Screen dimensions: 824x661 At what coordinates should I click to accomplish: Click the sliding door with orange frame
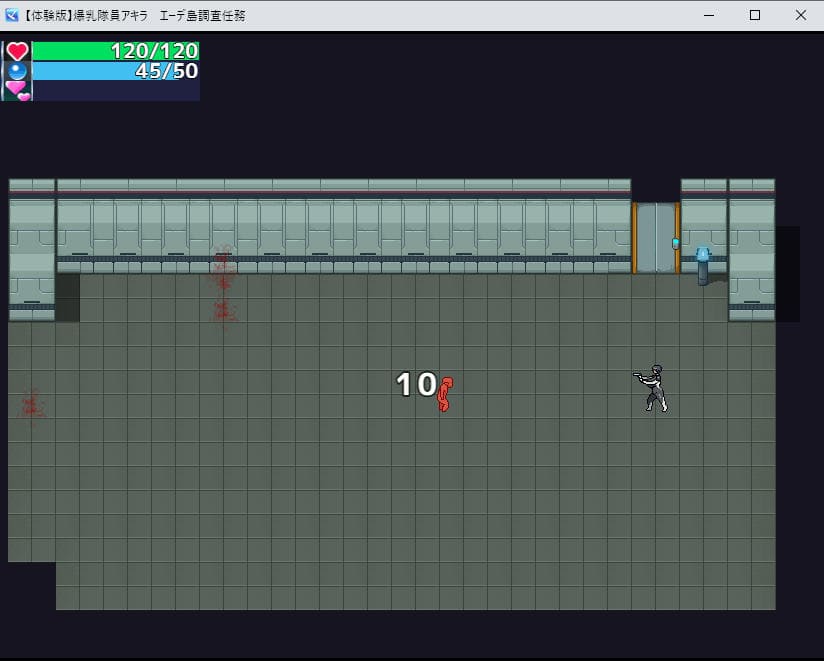point(656,238)
